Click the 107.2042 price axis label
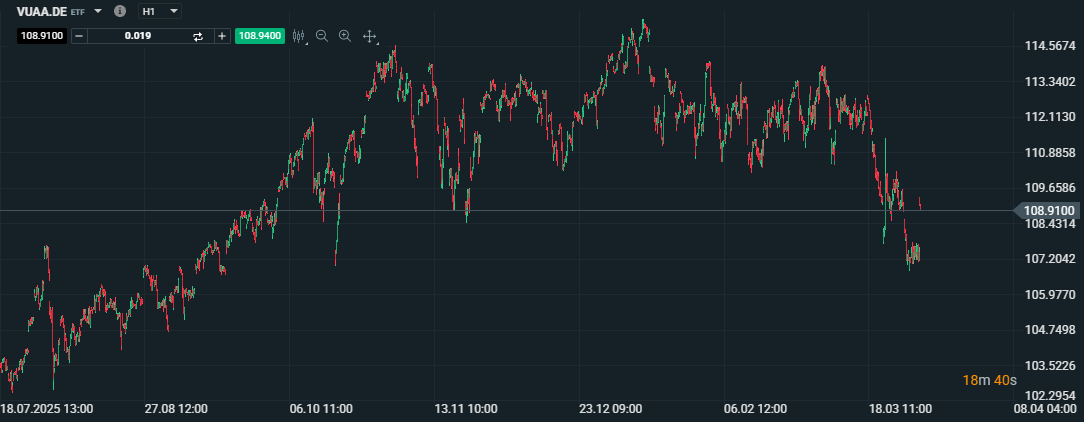 1049,259
